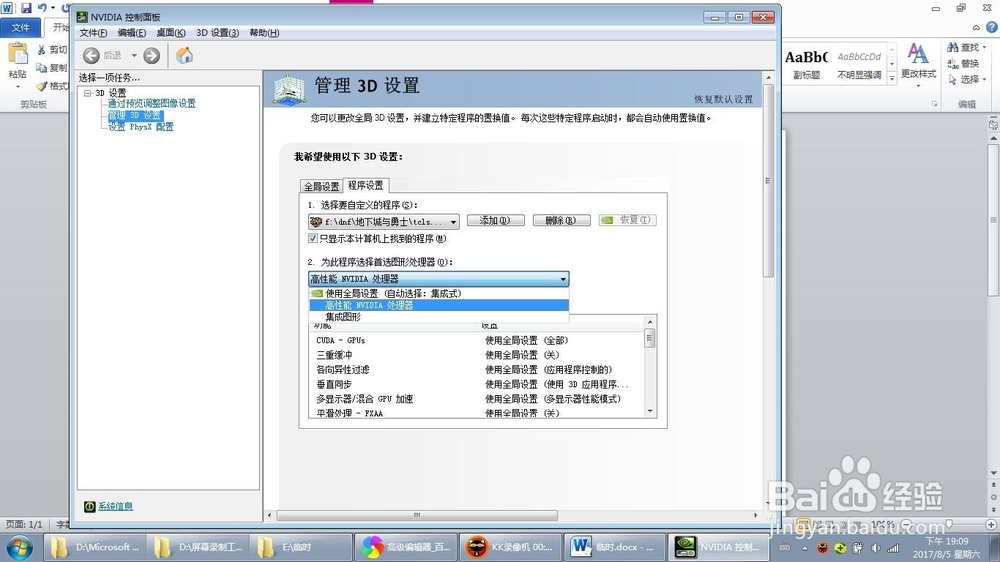The height and width of the screenshot is (562, 1000).
Task: Apply Word 副标题 style
Action: (806, 64)
